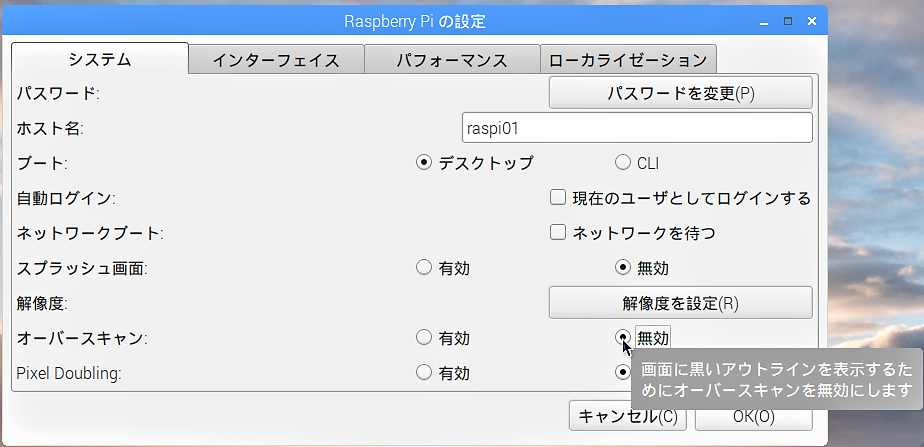The width and height of the screenshot is (924, 447).
Task: Click the スプラッシュ画面: label
Action: tap(82, 269)
